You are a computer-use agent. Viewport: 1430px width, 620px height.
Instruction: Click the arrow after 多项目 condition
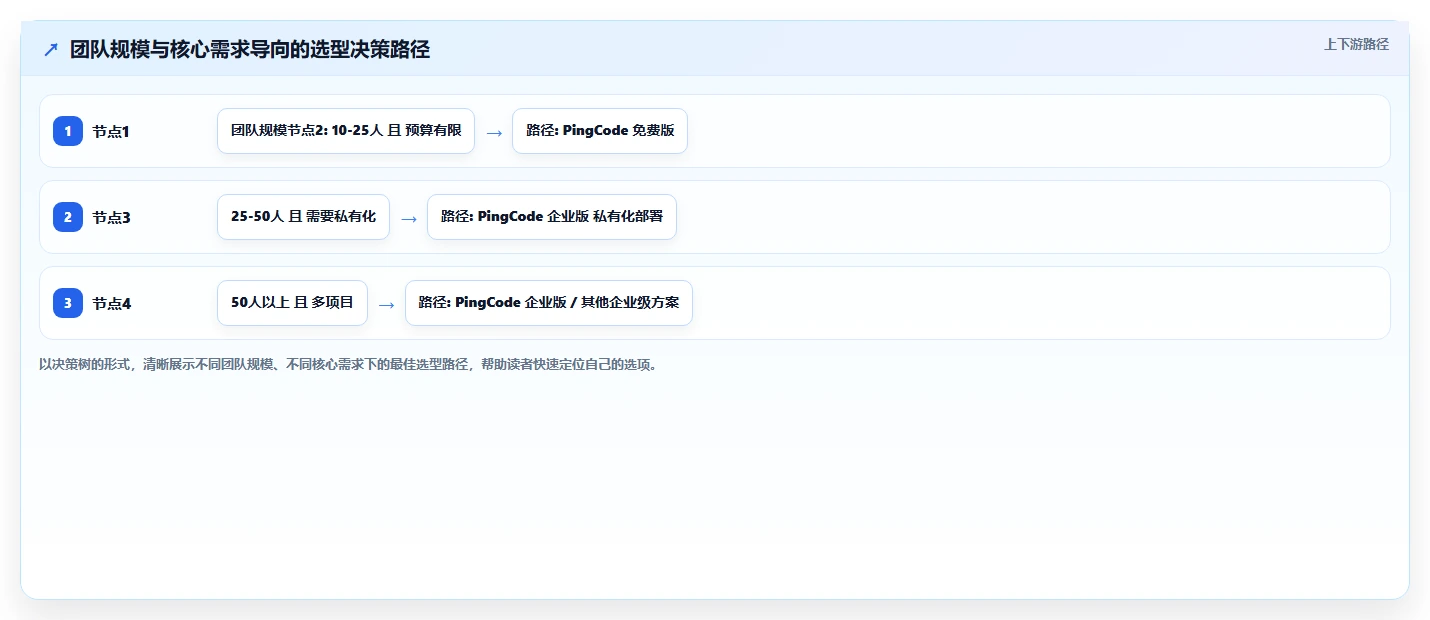coord(387,304)
